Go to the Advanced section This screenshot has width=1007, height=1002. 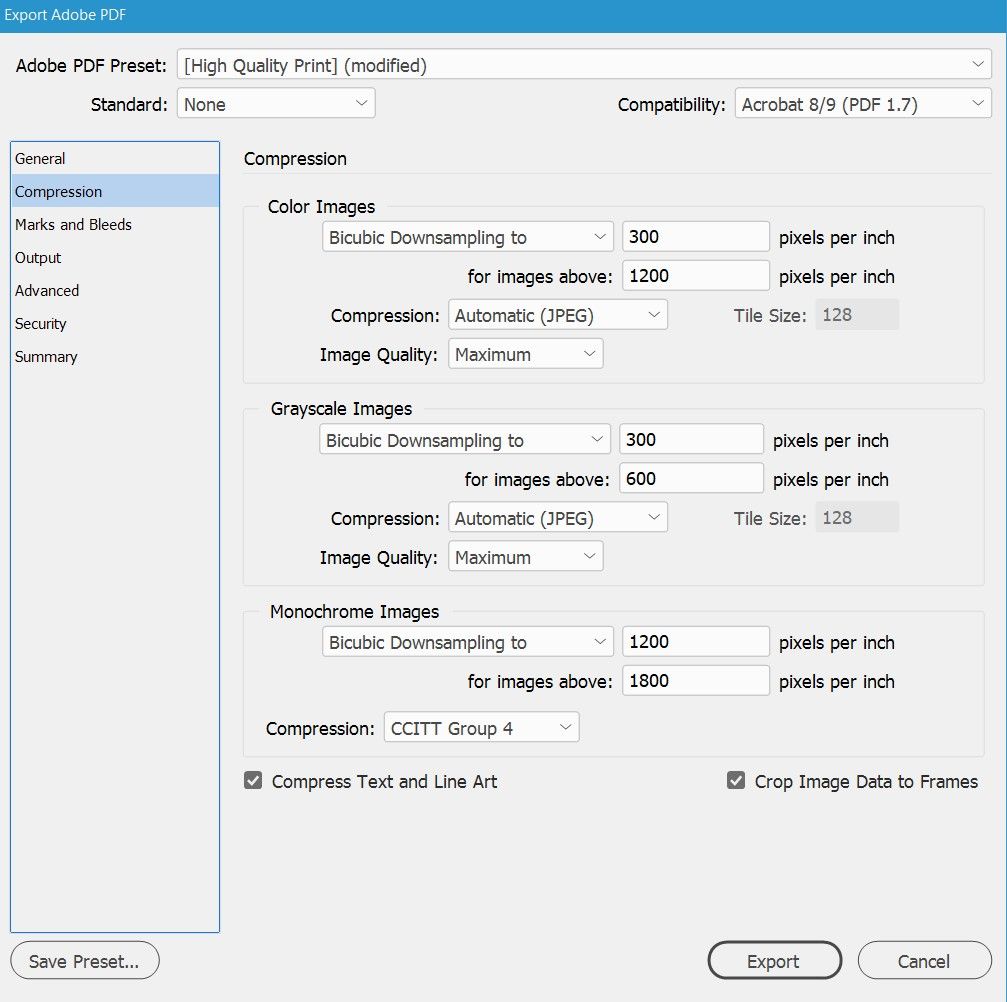click(x=115, y=290)
